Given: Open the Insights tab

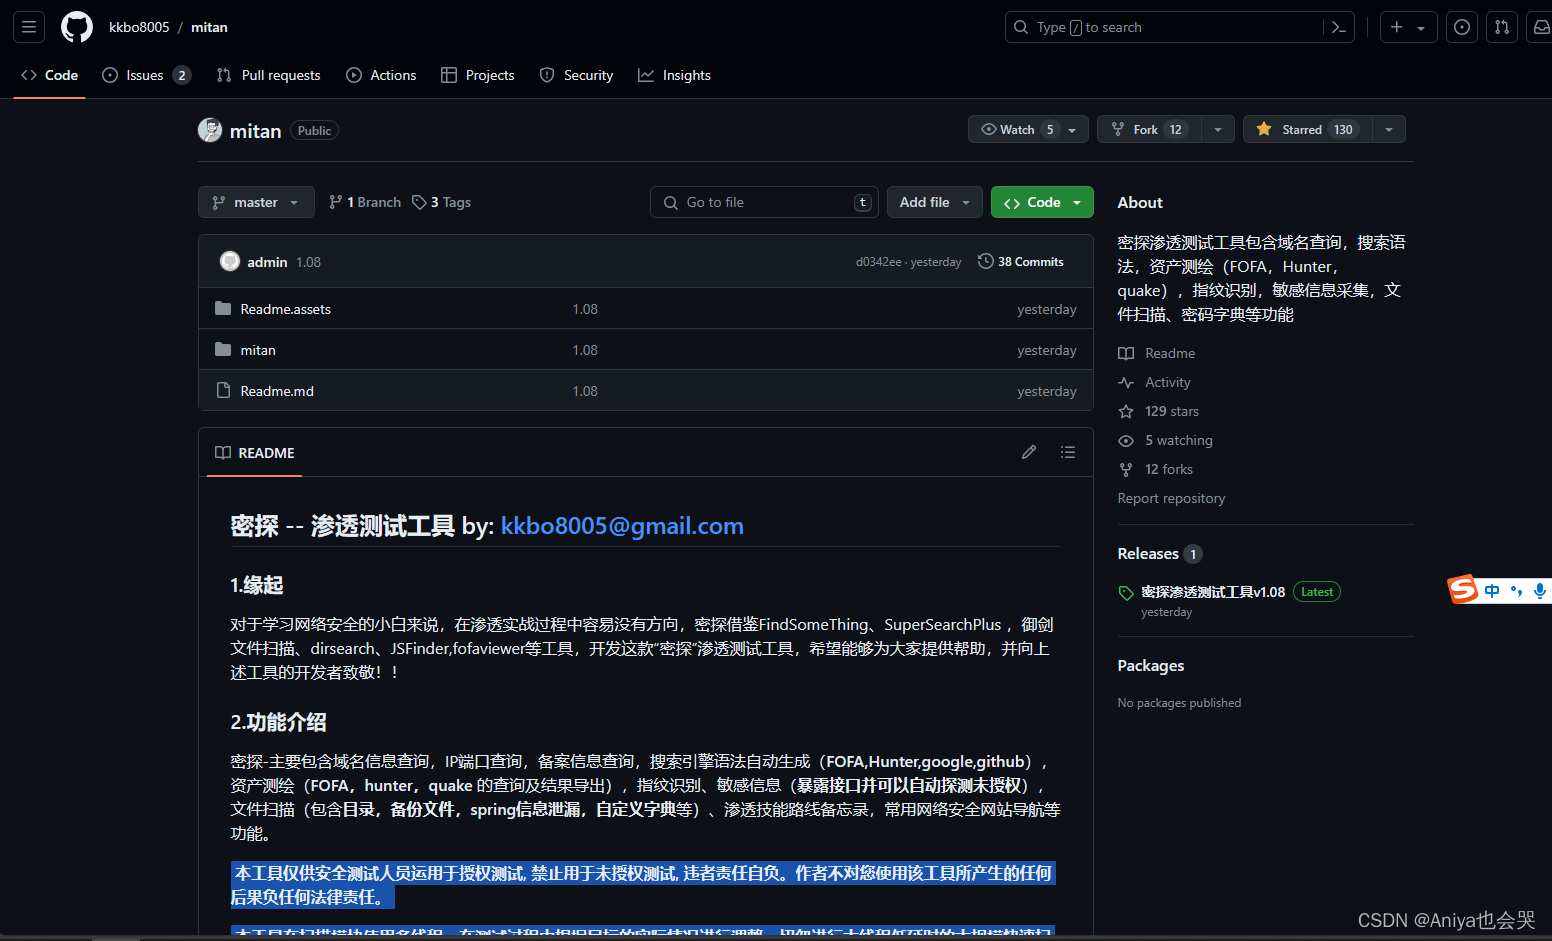Looking at the screenshot, I should point(675,75).
